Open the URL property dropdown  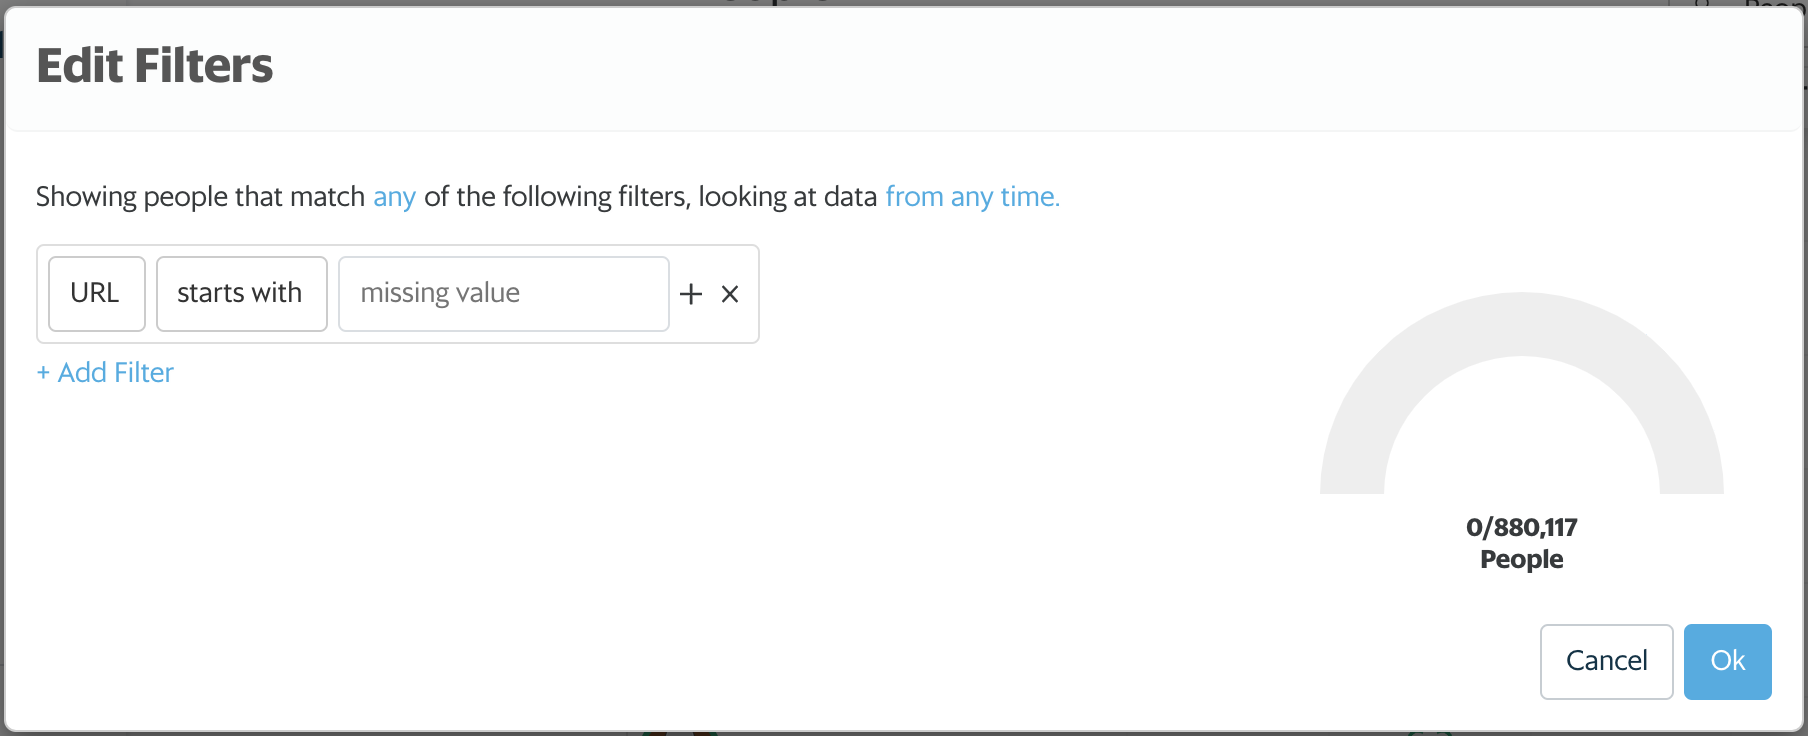[97, 294]
